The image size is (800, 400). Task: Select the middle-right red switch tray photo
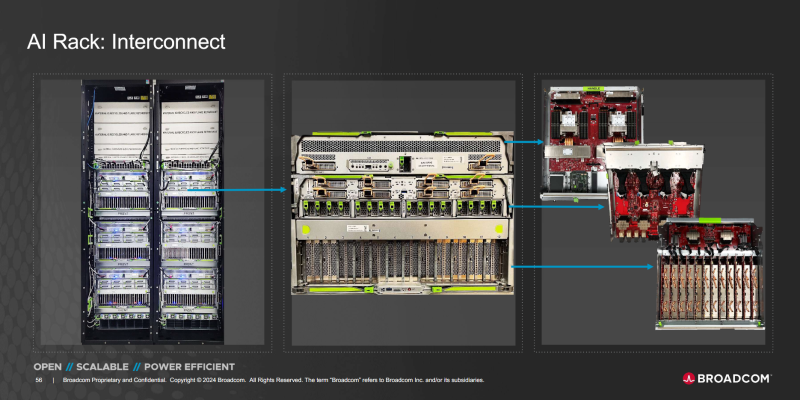pos(648,190)
